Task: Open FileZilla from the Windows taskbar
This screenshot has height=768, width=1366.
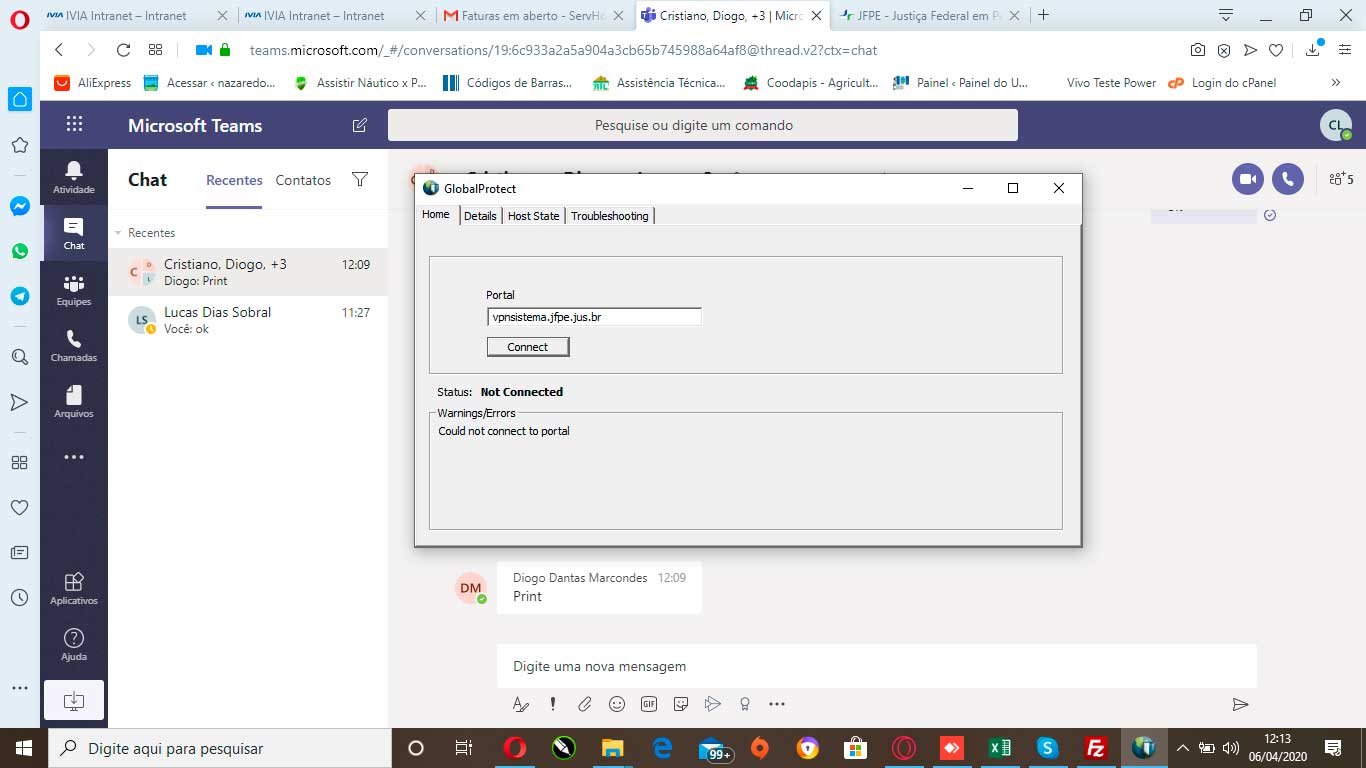Action: [1095, 748]
